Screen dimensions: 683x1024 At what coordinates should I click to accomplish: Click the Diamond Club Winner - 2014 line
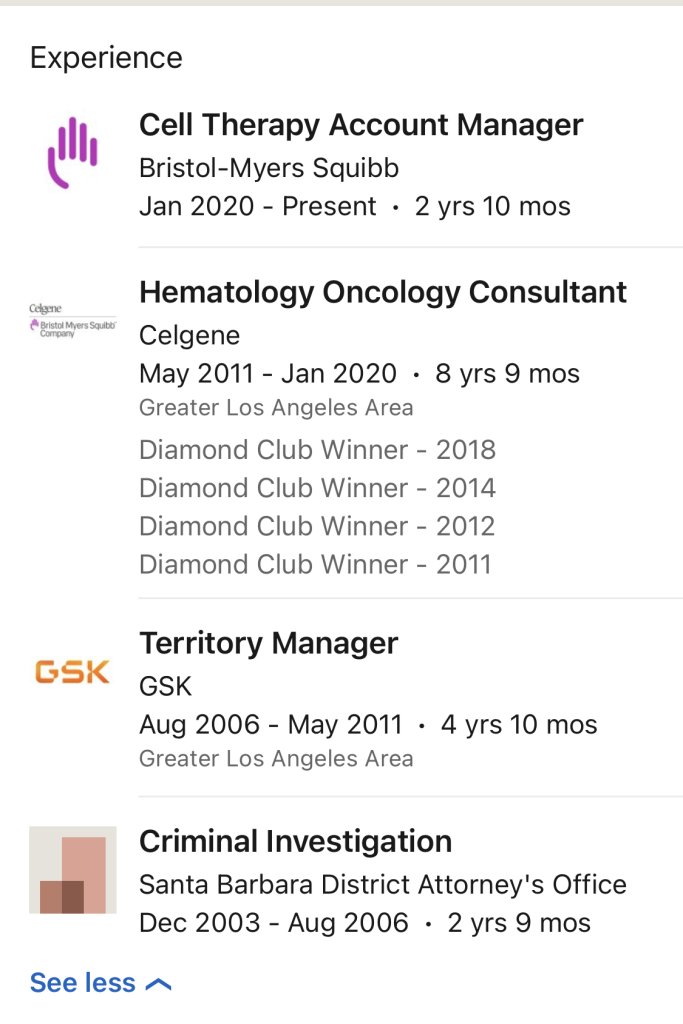(317, 488)
